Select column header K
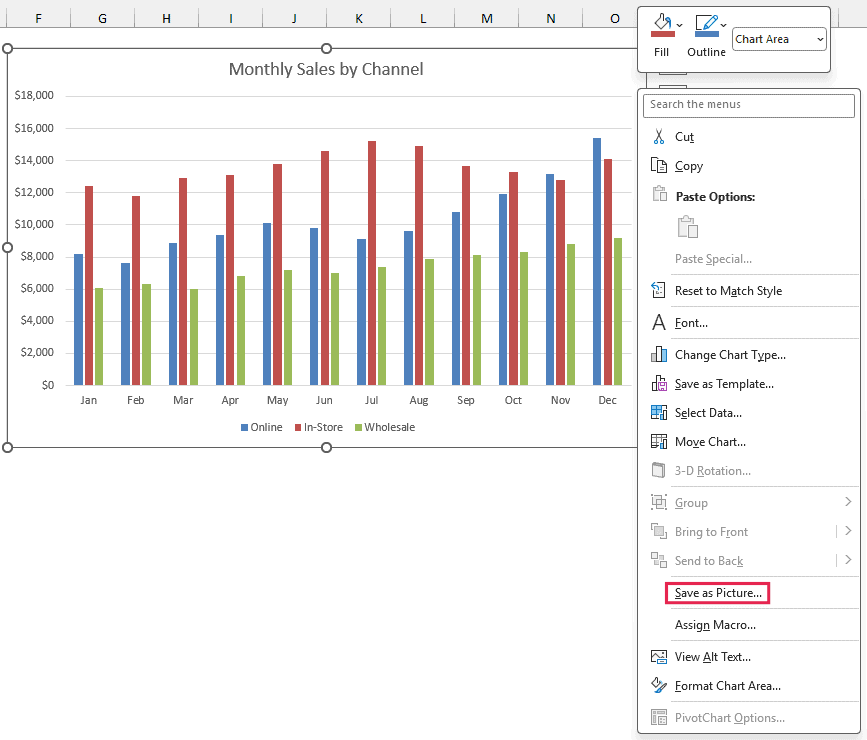This screenshot has height=740, width=867. click(359, 18)
